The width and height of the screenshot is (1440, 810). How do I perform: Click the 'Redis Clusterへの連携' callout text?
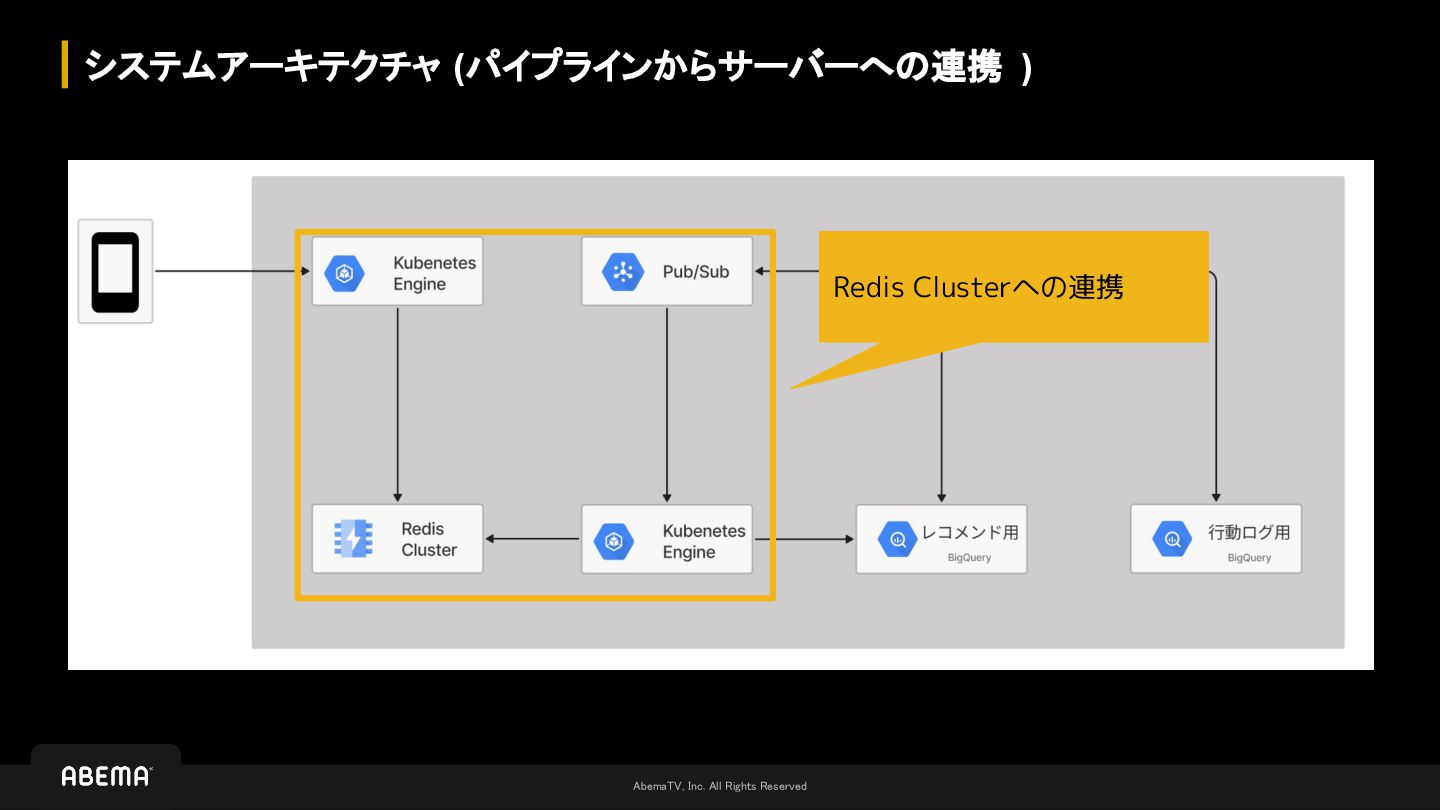tap(978, 287)
